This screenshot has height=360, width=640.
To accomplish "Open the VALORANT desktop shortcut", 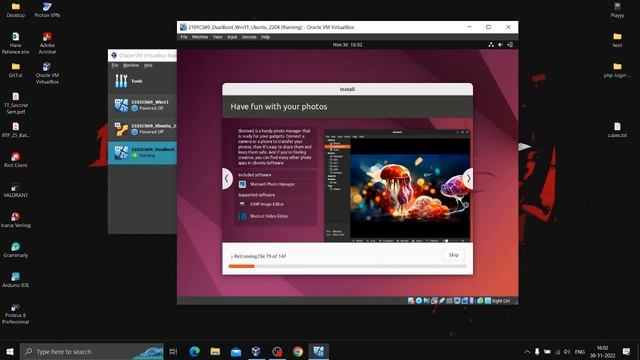I will pyautogui.click(x=16, y=190).
